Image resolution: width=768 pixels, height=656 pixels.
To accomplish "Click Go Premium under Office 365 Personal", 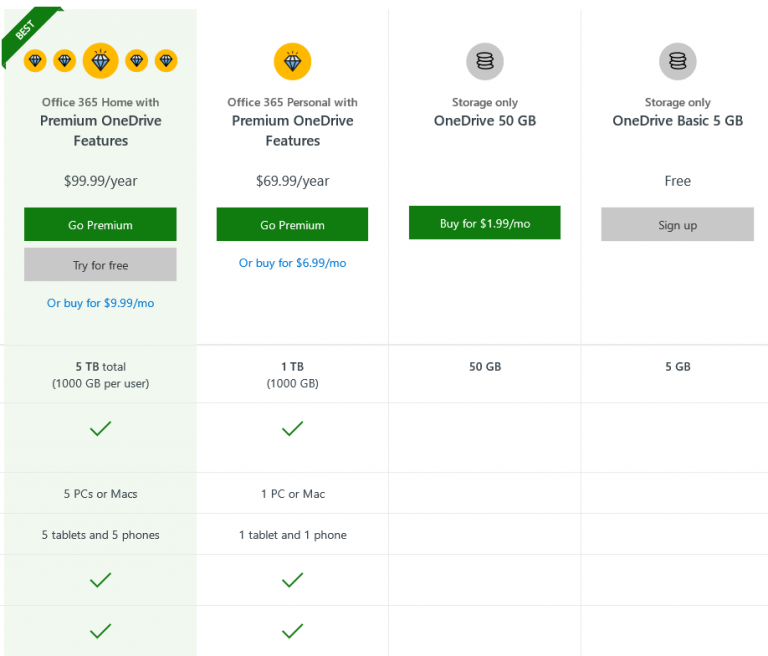I will point(292,224).
